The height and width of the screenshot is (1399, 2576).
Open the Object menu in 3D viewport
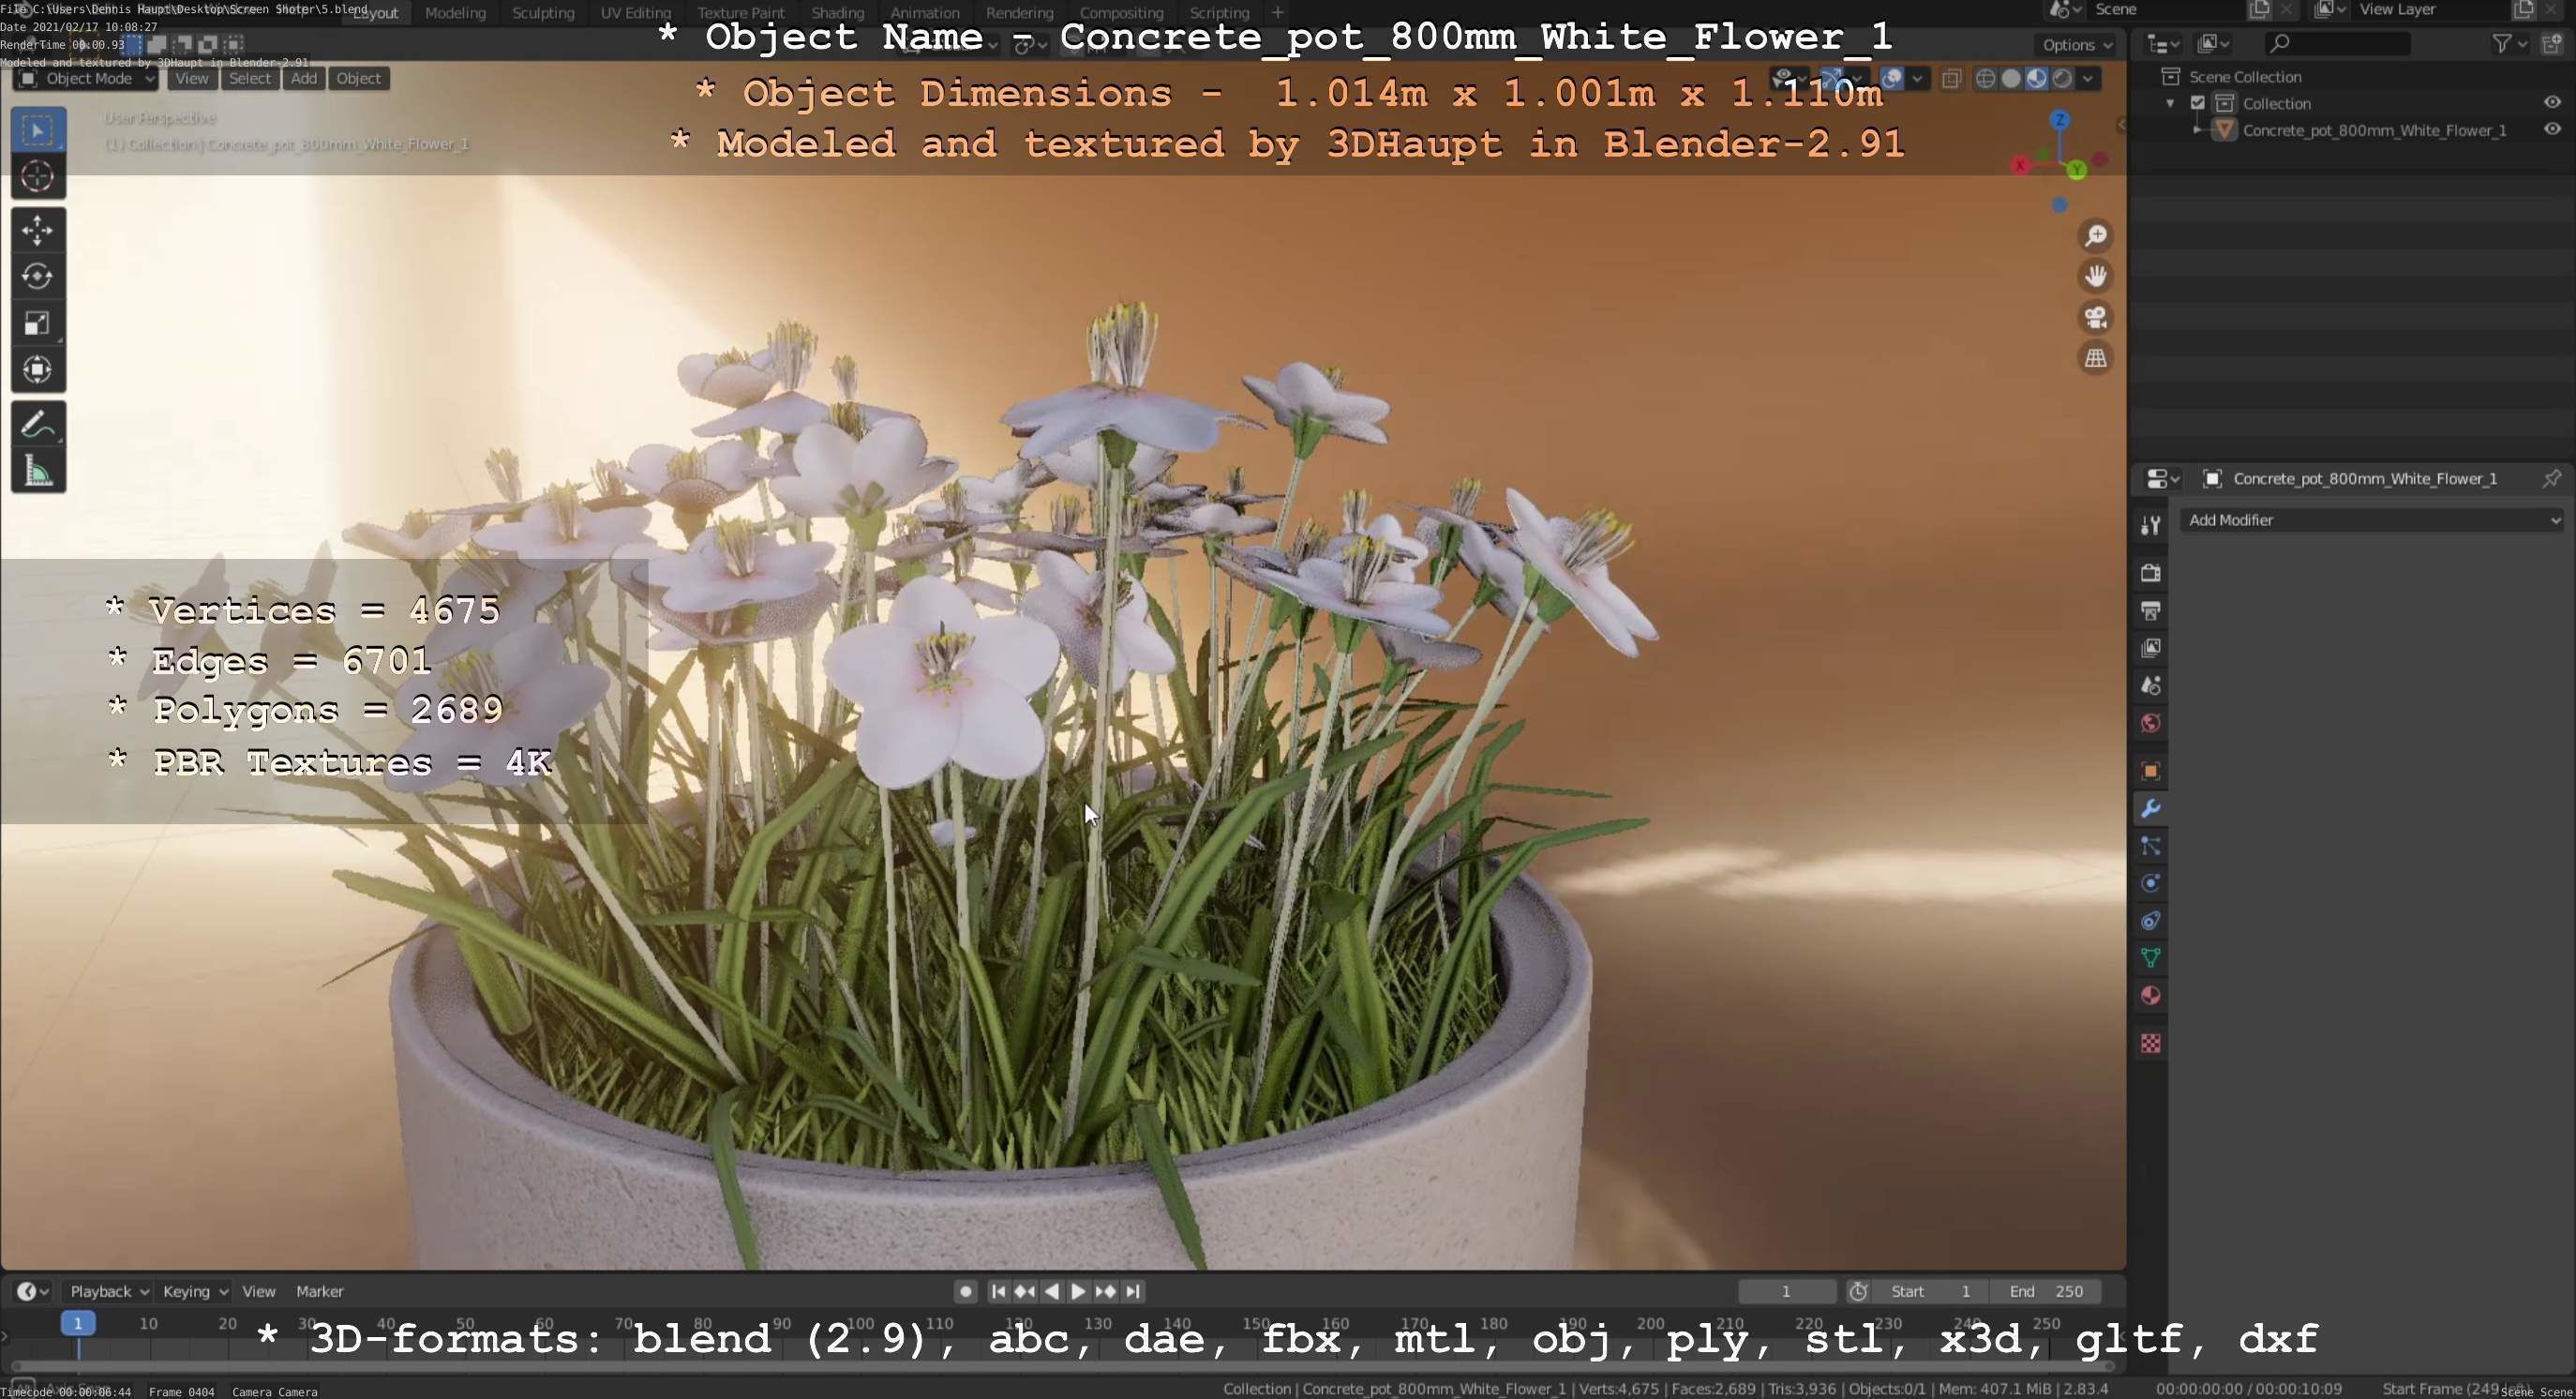click(x=358, y=79)
